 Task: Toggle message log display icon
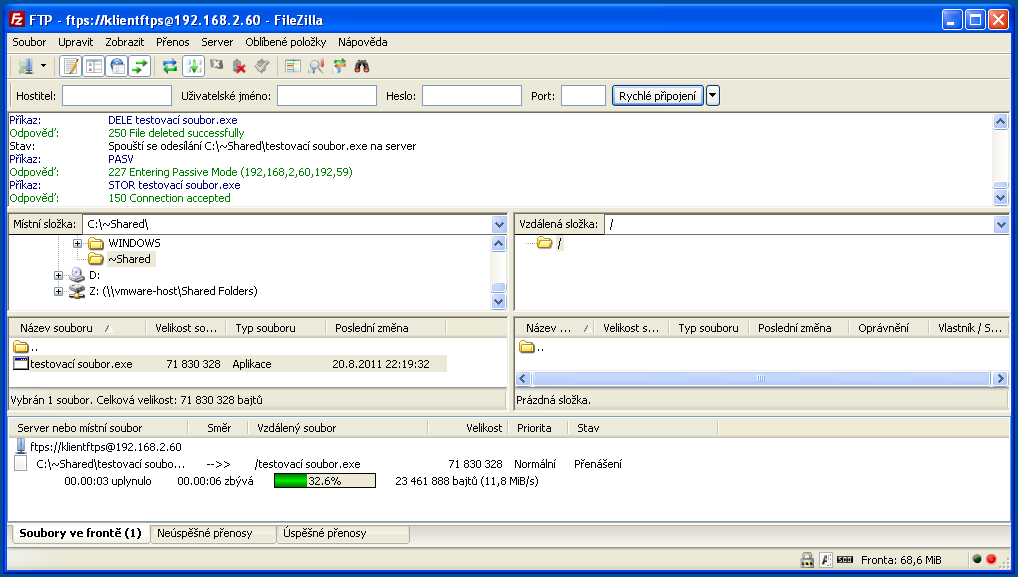coord(70,66)
